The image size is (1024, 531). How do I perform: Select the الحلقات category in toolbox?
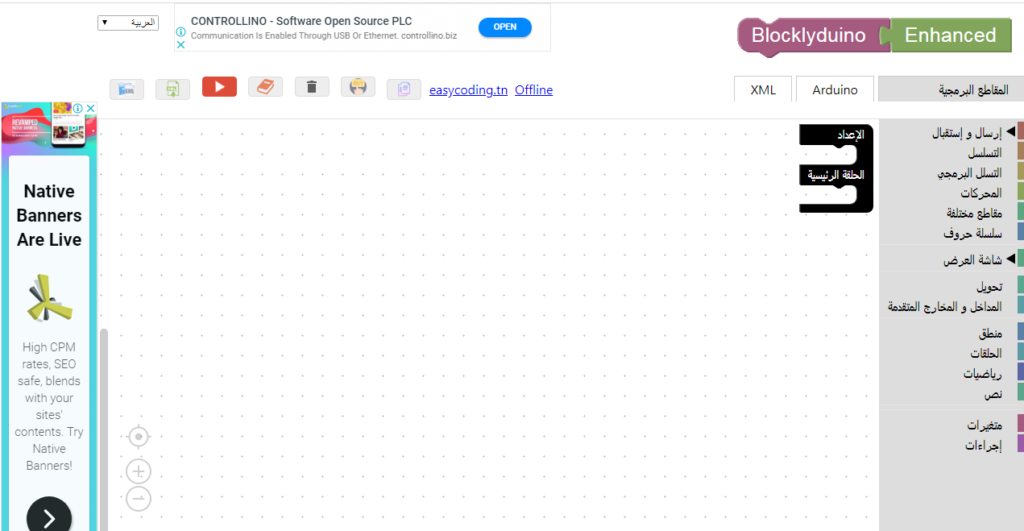[x=985, y=353]
